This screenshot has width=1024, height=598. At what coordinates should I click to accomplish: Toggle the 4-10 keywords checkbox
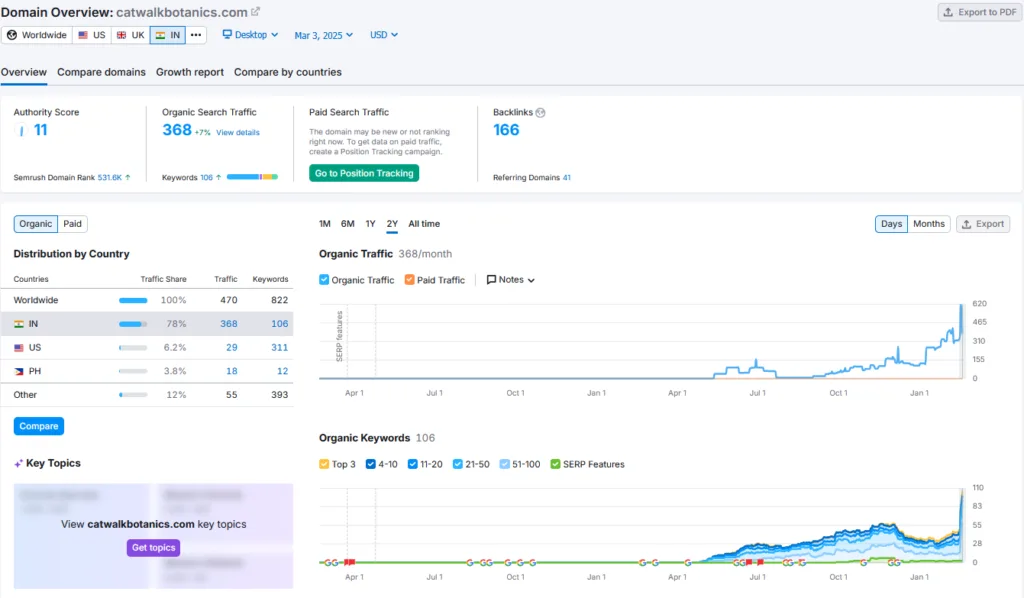pyautogui.click(x=370, y=464)
